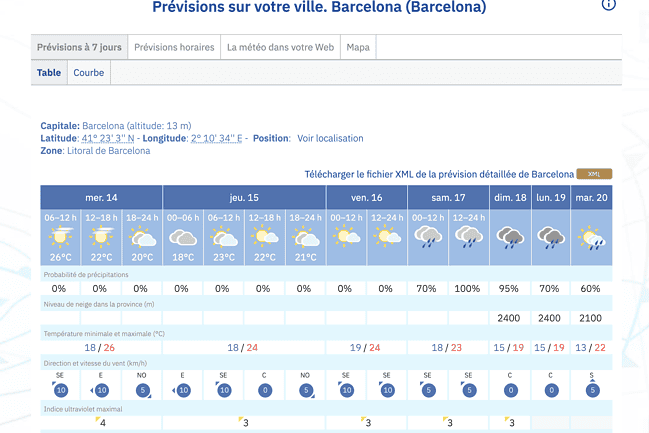Click the 100% precipitation cell for sam. 12–24 h
The height and width of the screenshot is (433, 649).
[x=468, y=289]
